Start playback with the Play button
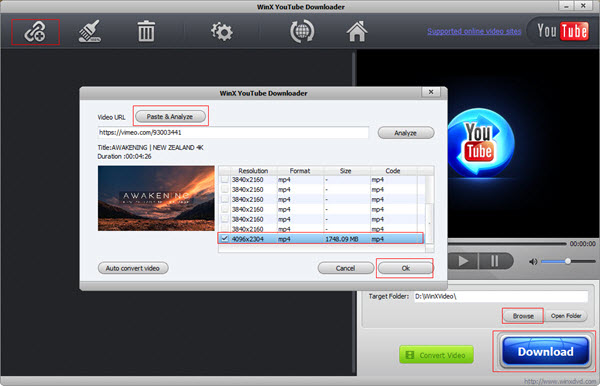The height and width of the screenshot is (386, 600). tap(463, 261)
